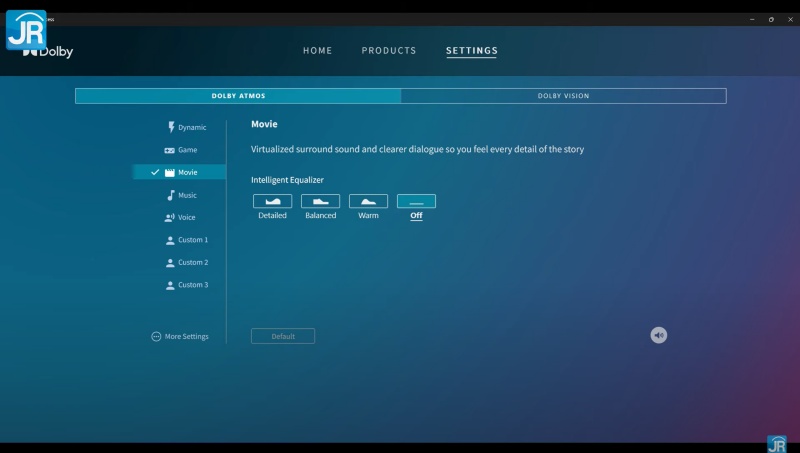Reset profile with Default button

(283, 336)
